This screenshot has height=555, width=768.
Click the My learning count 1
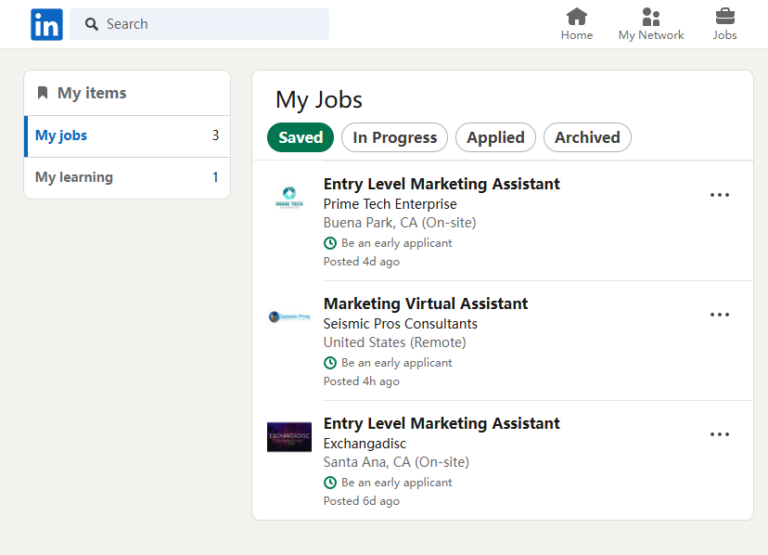coord(215,177)
